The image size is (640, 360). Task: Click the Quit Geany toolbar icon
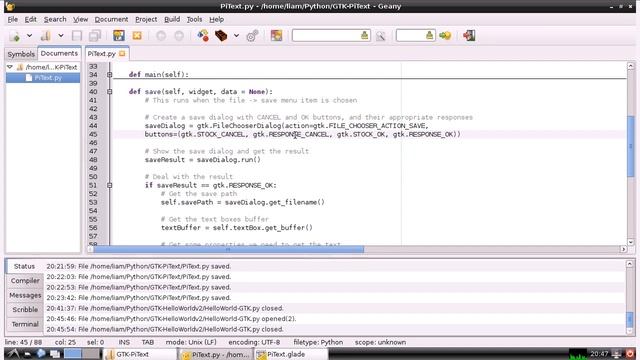469,36
